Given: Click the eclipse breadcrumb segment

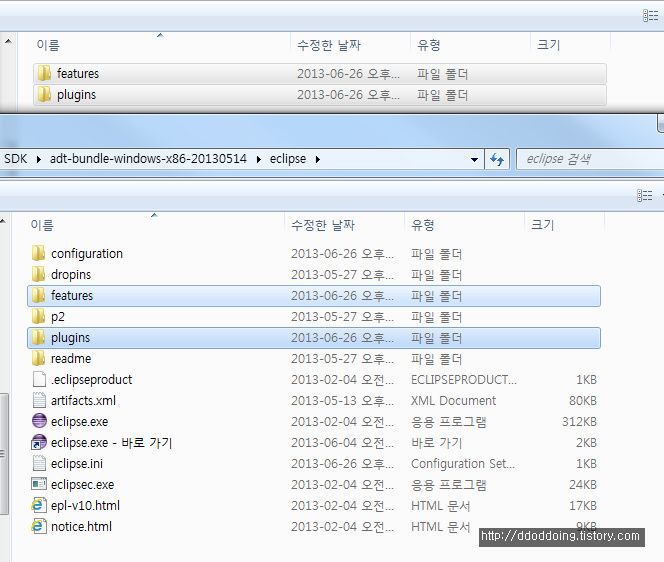Looking at the screenshot, I should [x=288, y=159].
